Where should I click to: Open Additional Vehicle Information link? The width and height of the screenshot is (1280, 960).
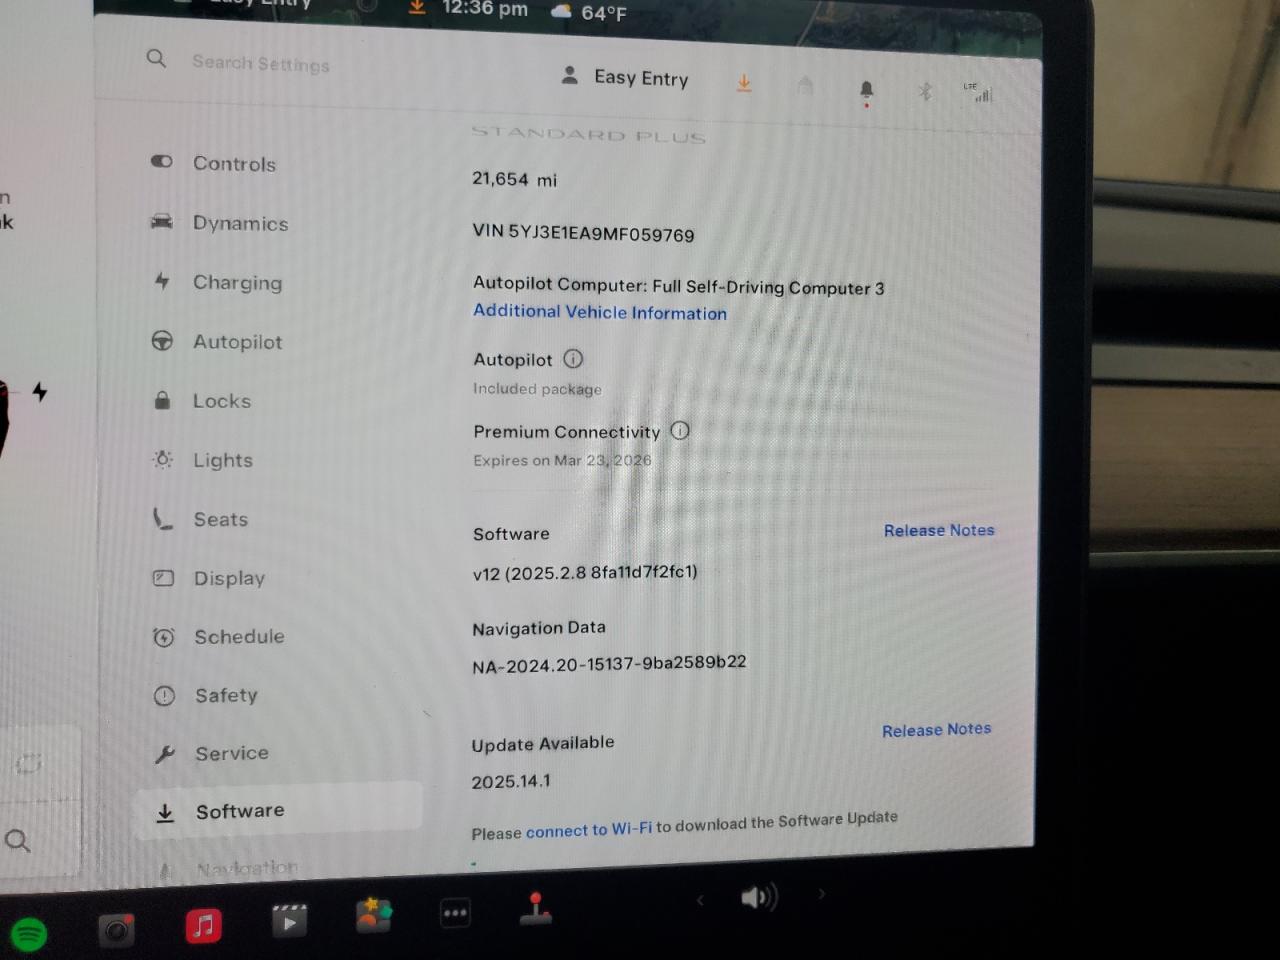pyautogui.click(x=600, y=312)
